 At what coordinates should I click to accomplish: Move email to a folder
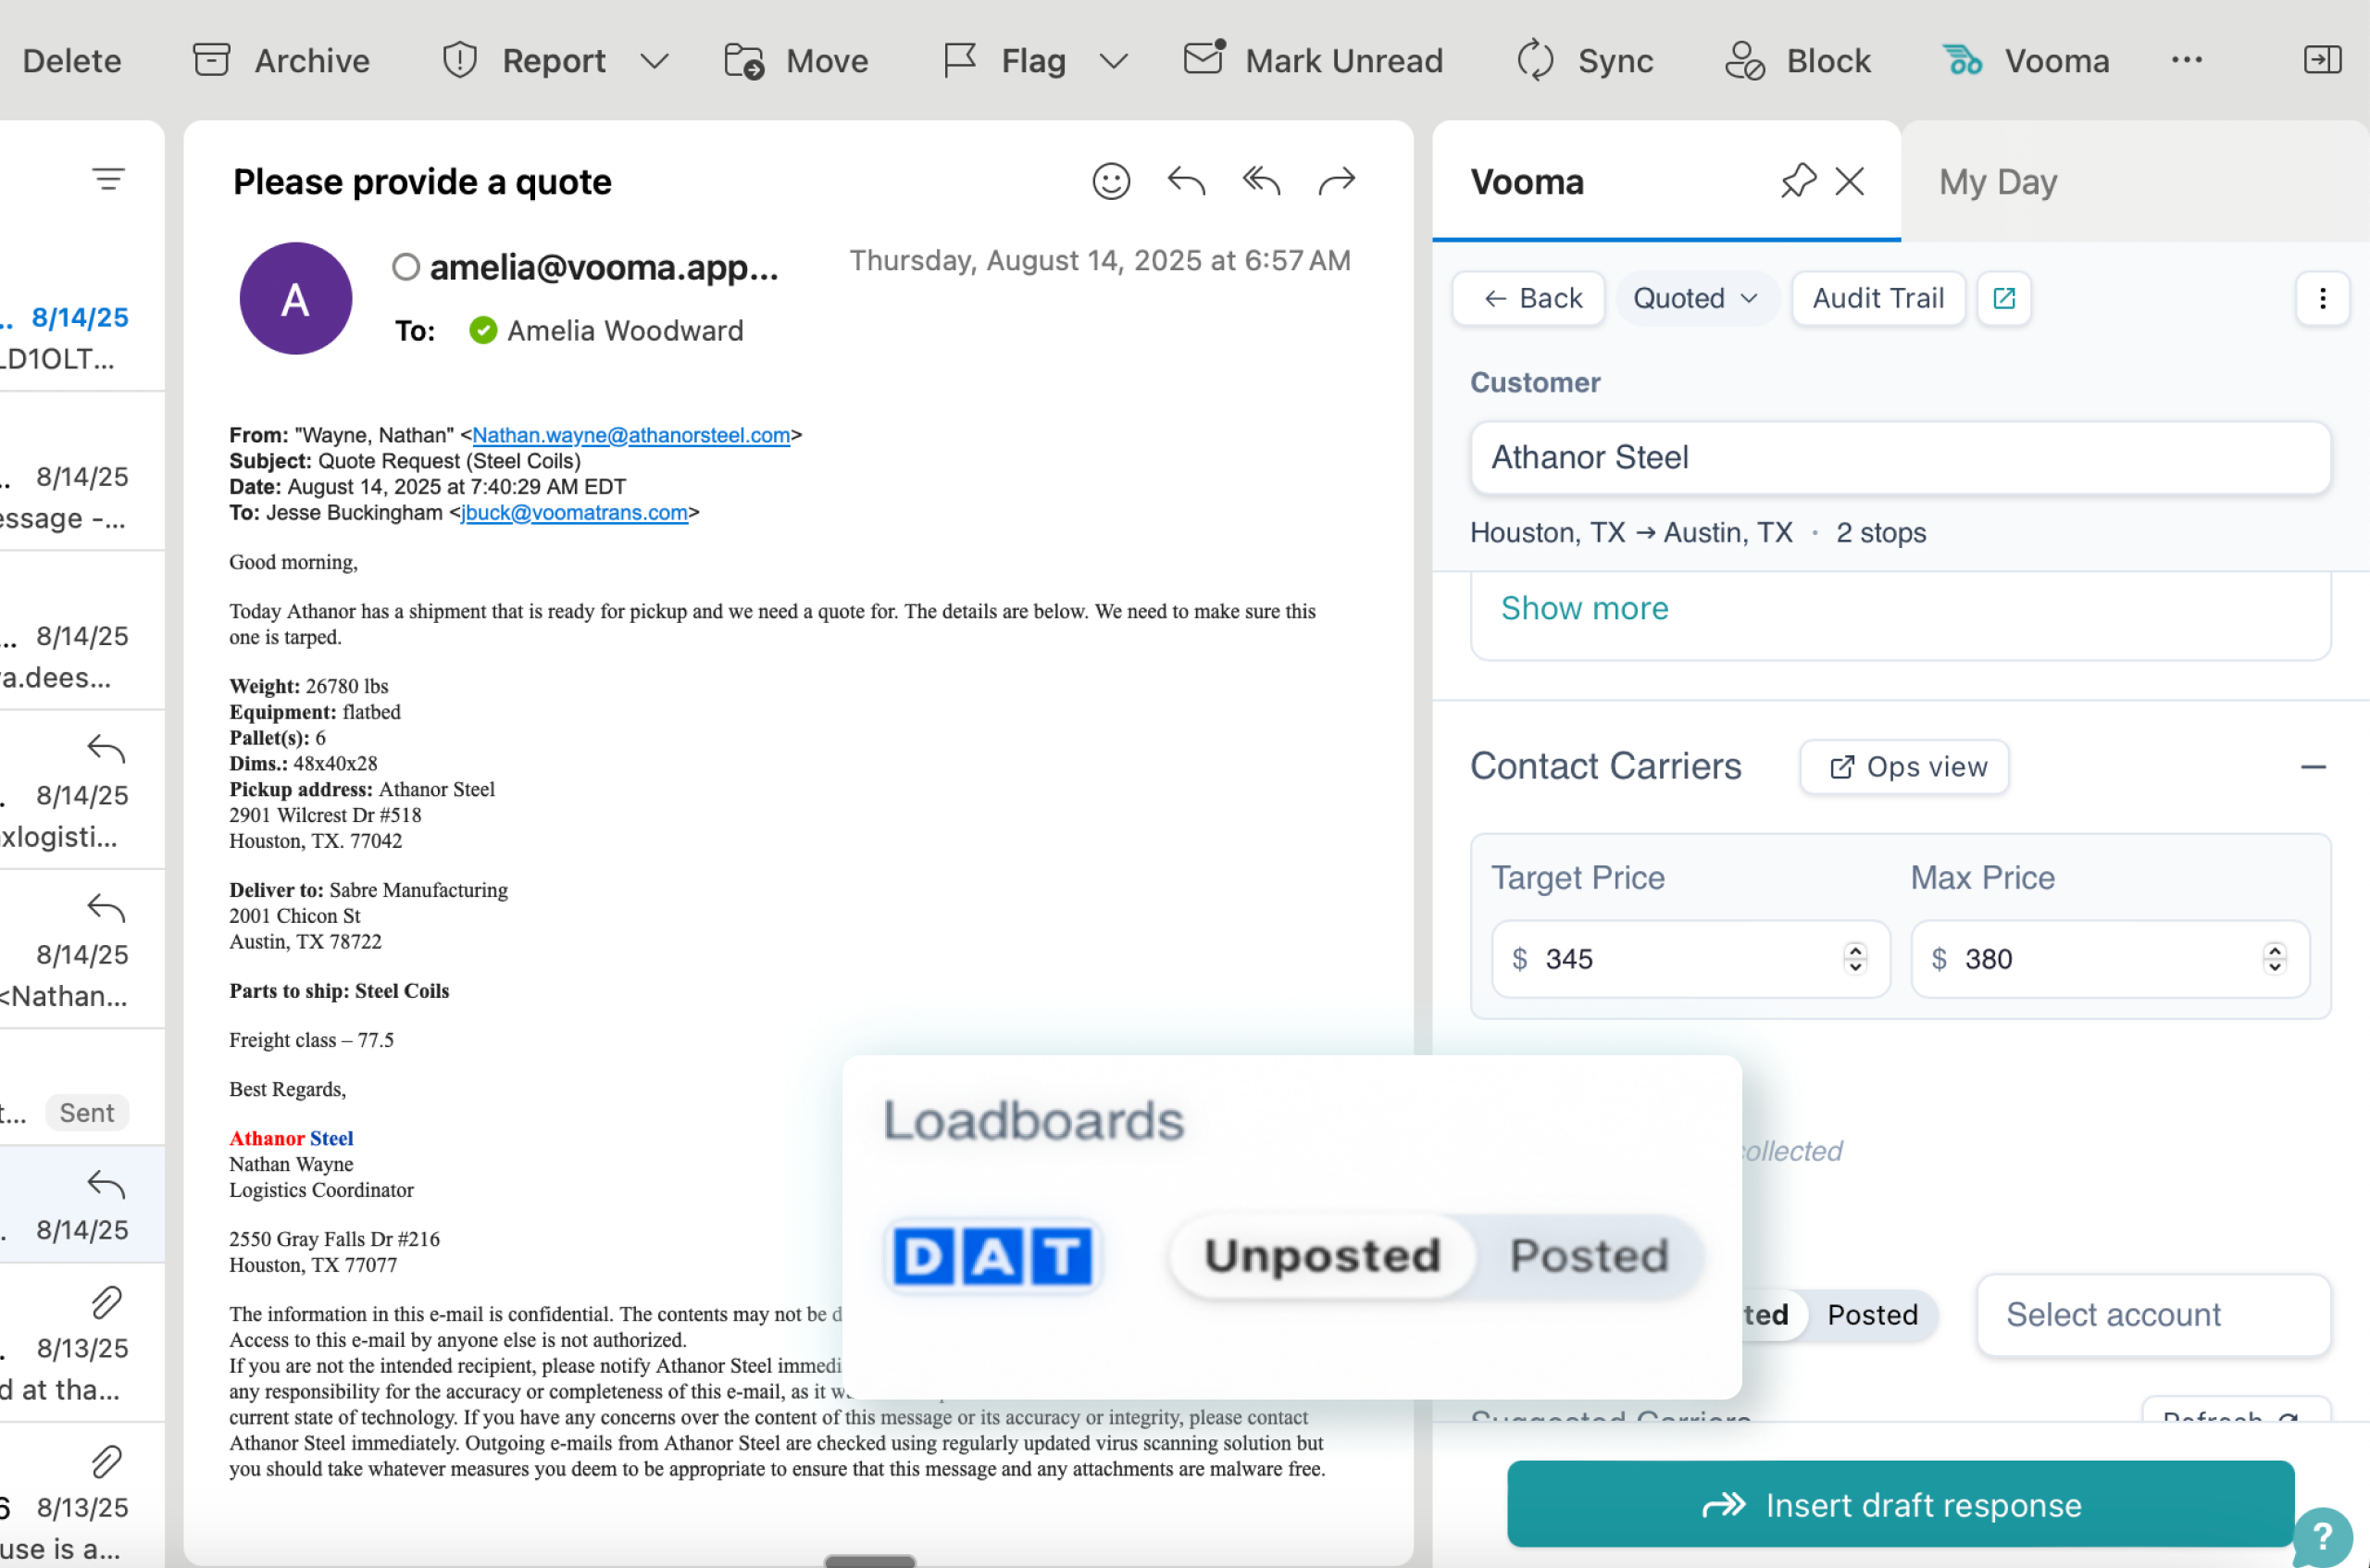coord(796,61)
